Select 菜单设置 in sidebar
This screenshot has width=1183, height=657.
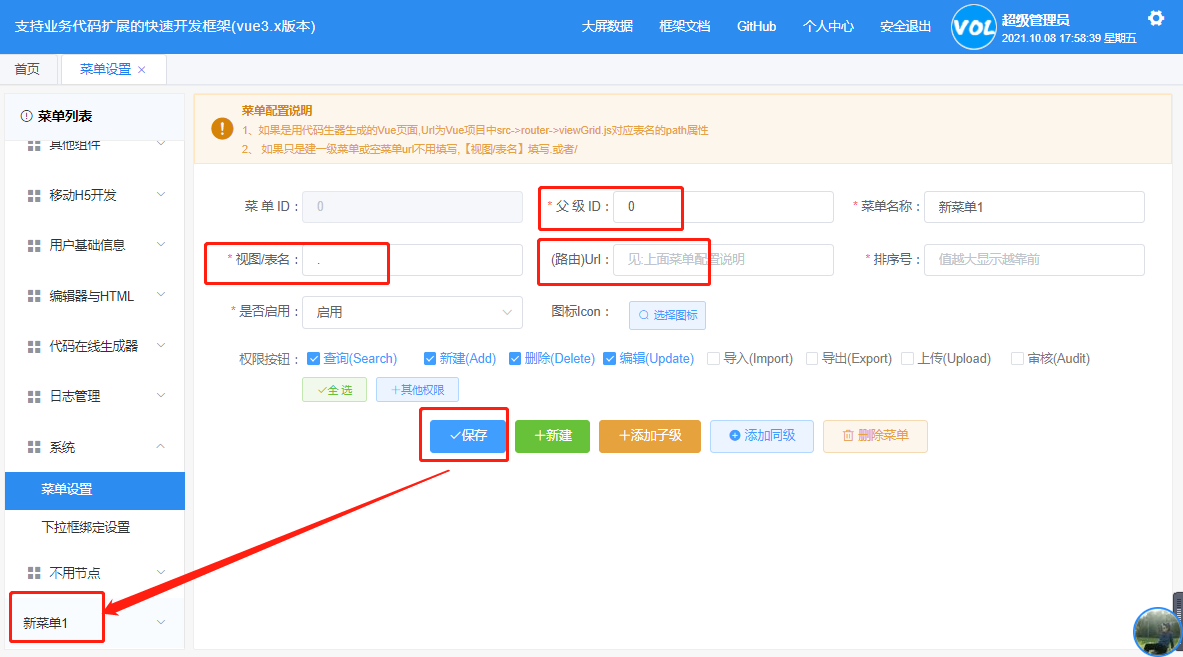(95, 490)
